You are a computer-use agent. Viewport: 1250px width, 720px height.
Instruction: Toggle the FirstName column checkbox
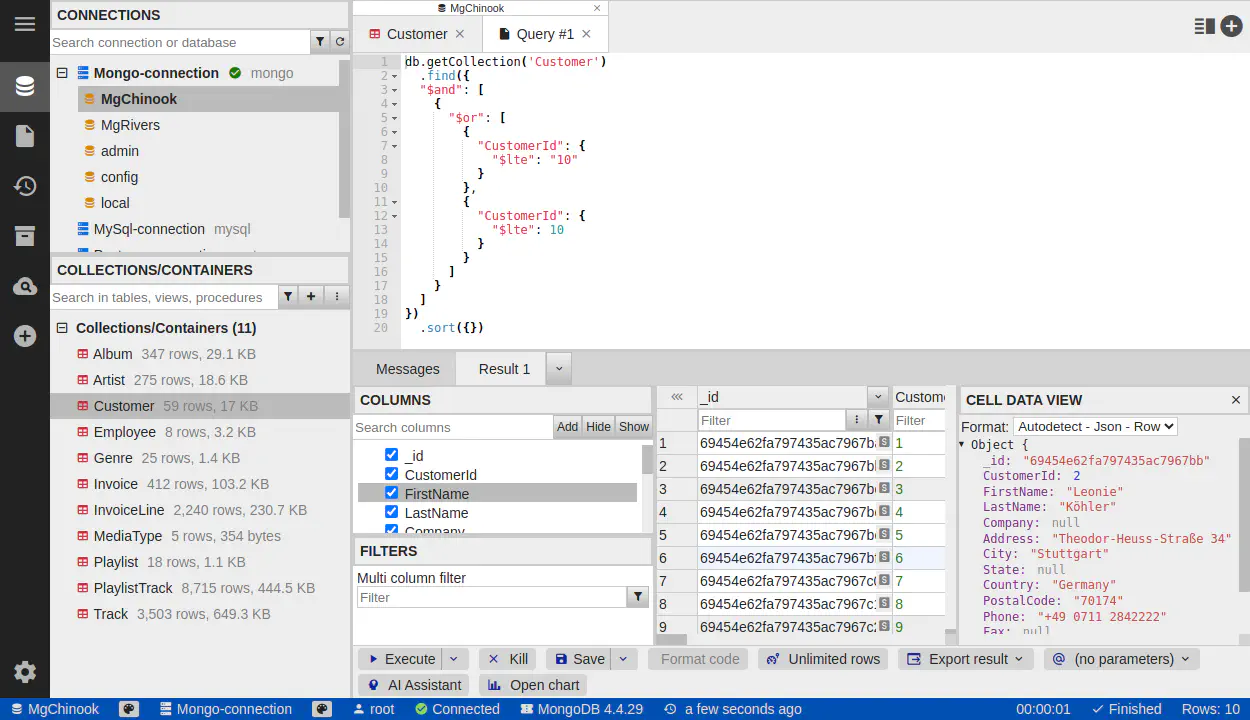[x=392, y=493]
